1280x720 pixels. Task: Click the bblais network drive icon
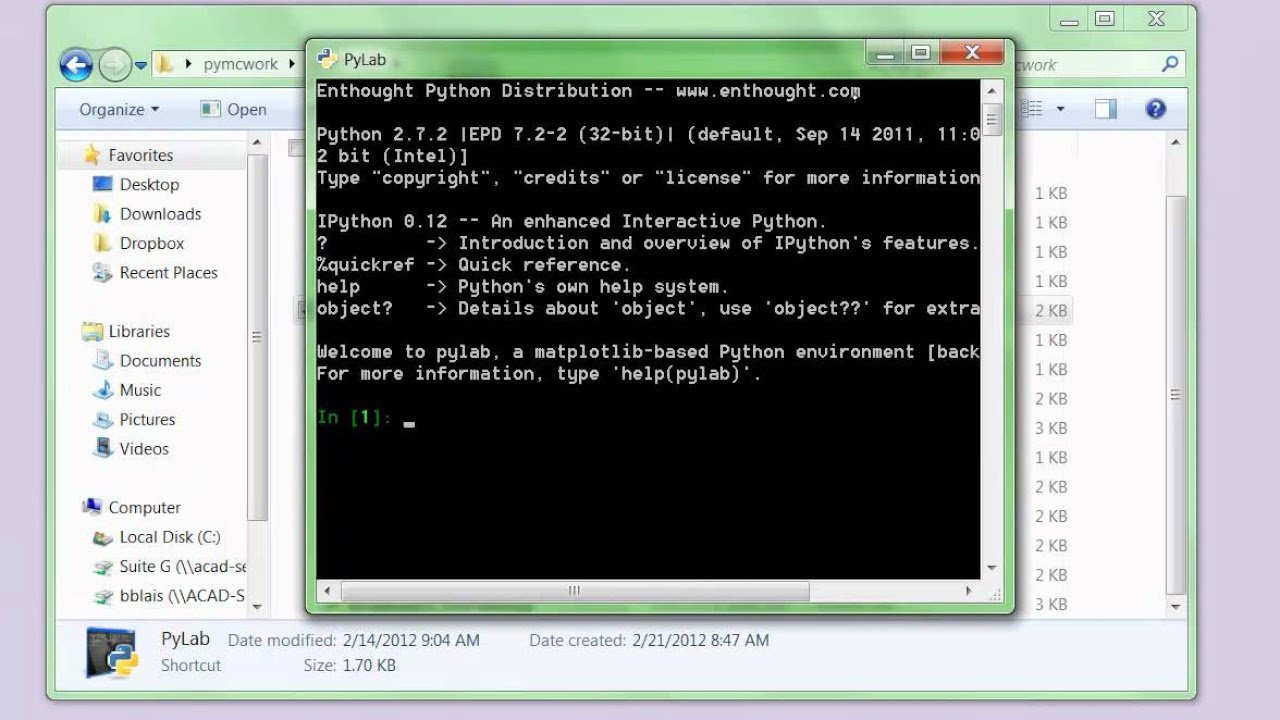click(x=102, y=596)
